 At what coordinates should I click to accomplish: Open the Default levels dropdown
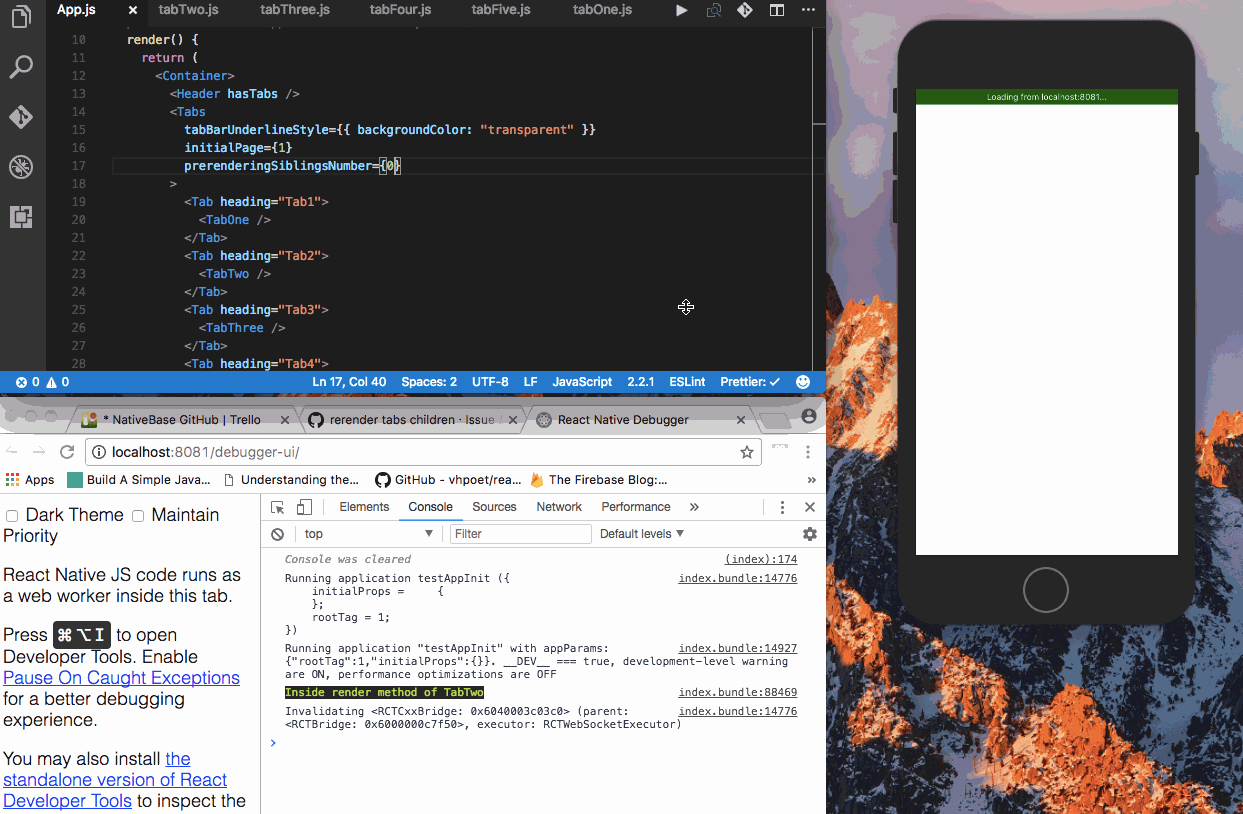point(641,533)
